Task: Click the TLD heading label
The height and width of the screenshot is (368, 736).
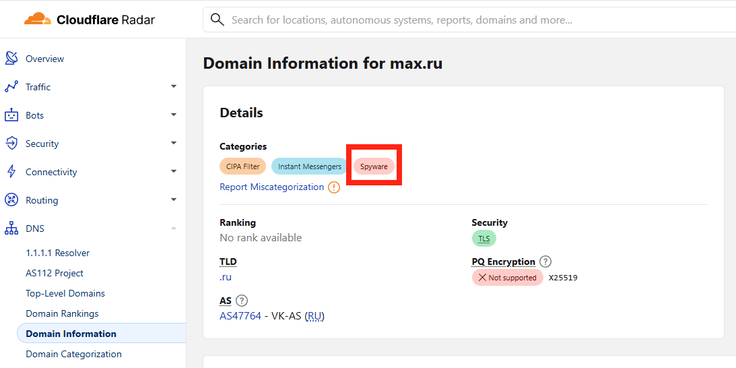Action: (x=228, y=261)
